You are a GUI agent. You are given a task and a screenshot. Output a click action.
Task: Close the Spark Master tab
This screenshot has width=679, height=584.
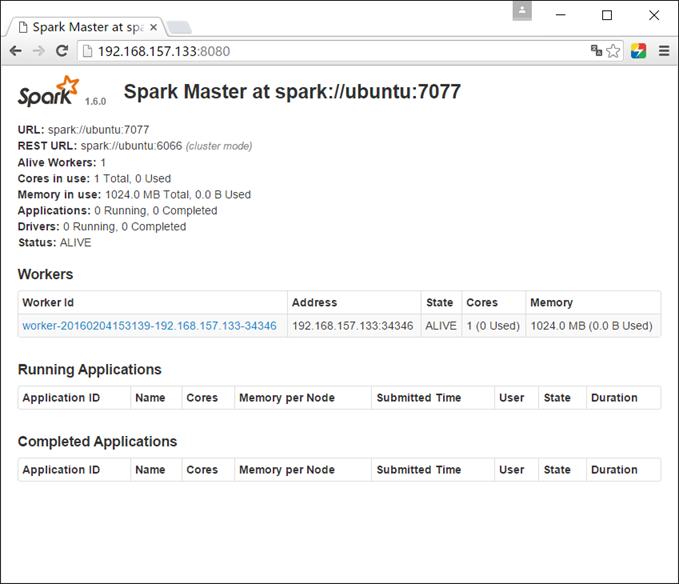(x=153, y=27)
